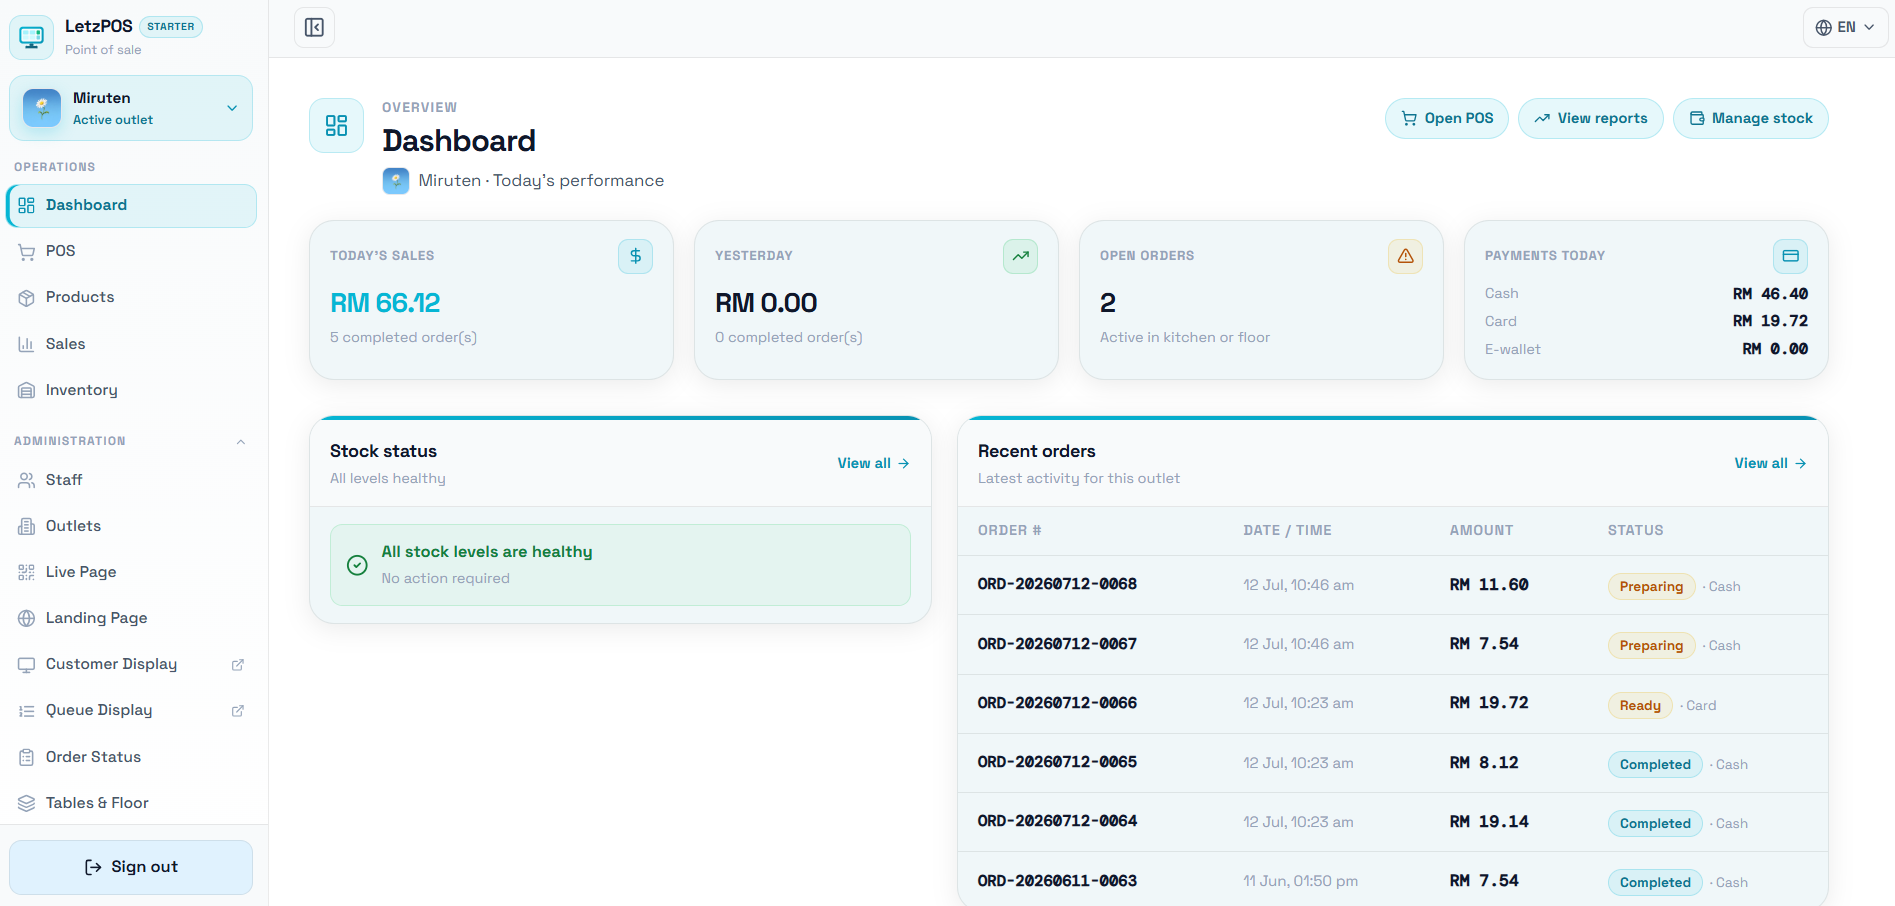The width and height of the screenshot is (1895, 906).
Task: Click View all in Recent orders panel
Action: 1770,463
